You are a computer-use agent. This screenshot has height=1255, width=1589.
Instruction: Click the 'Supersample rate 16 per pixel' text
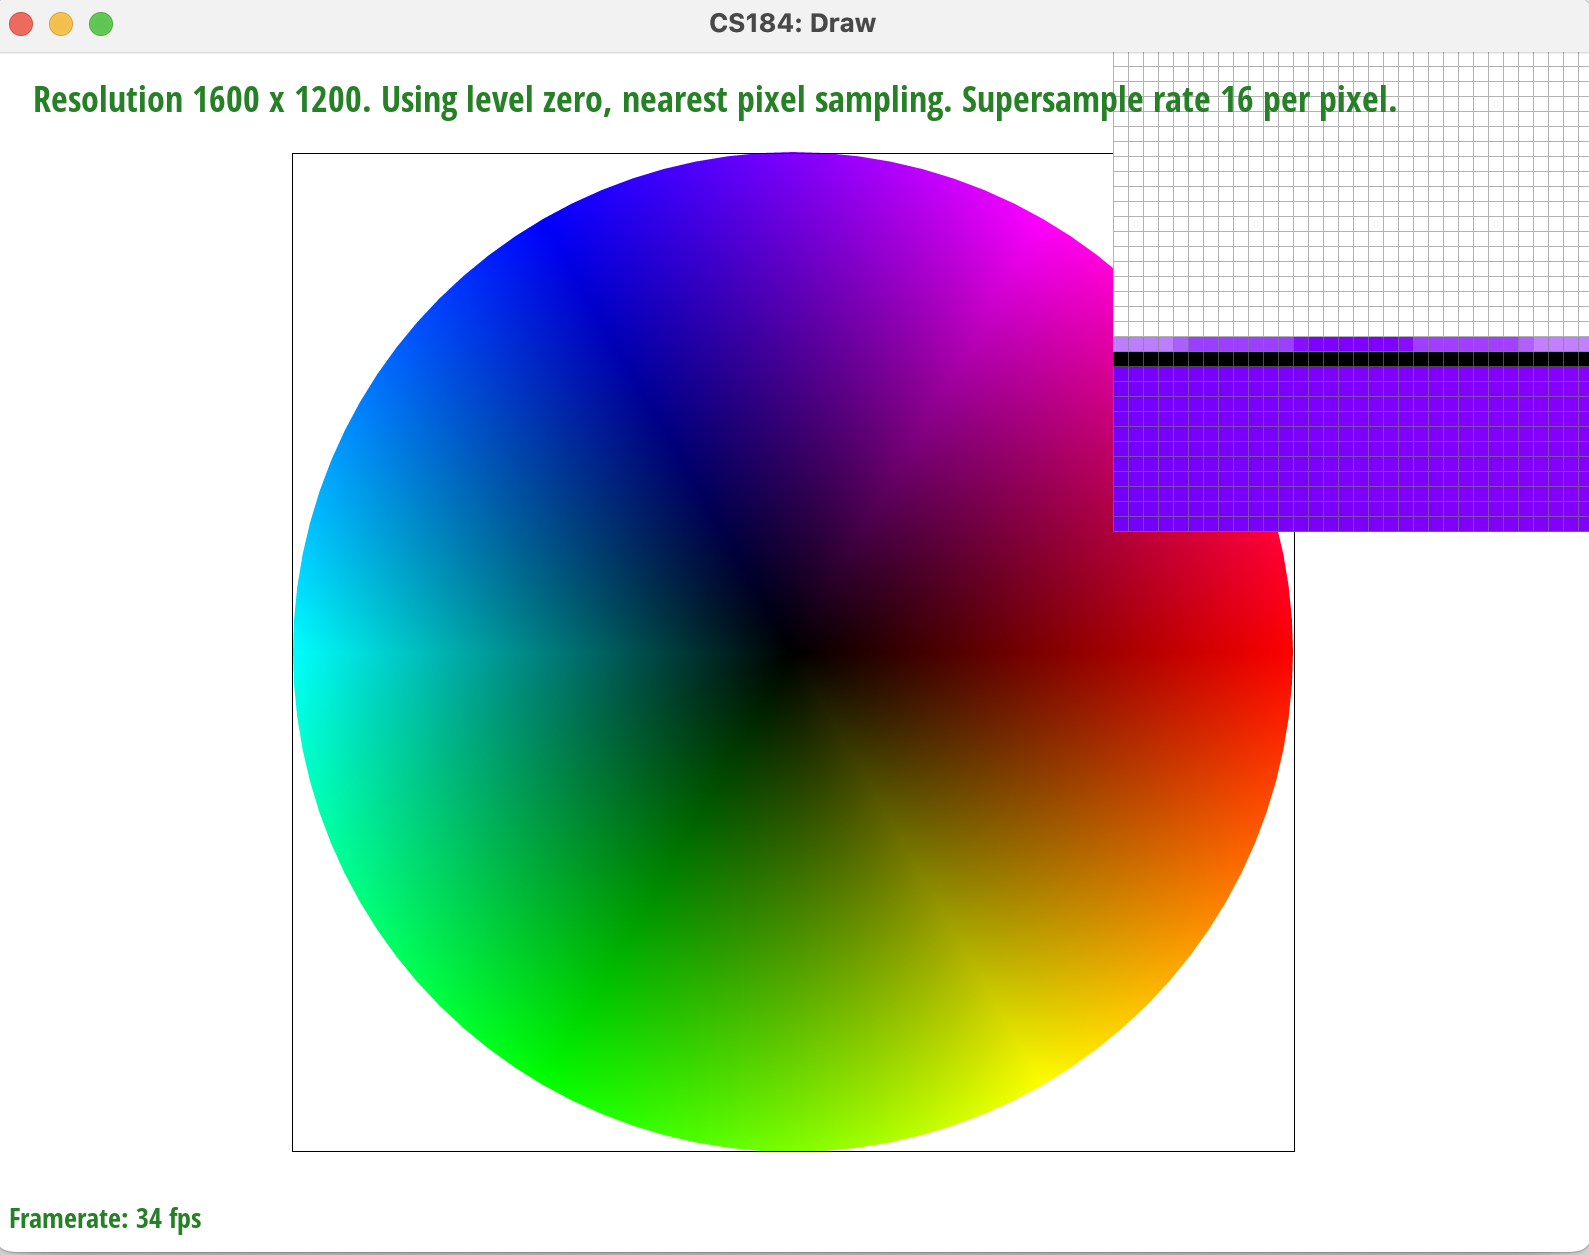pos(1179,100)
